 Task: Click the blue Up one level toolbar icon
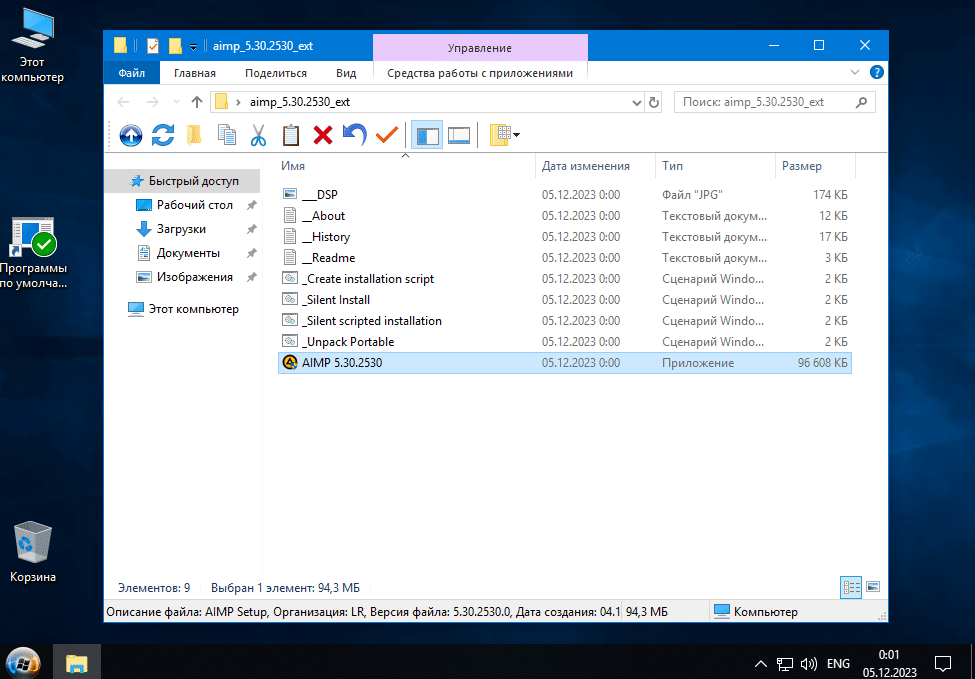coord(131,135)
